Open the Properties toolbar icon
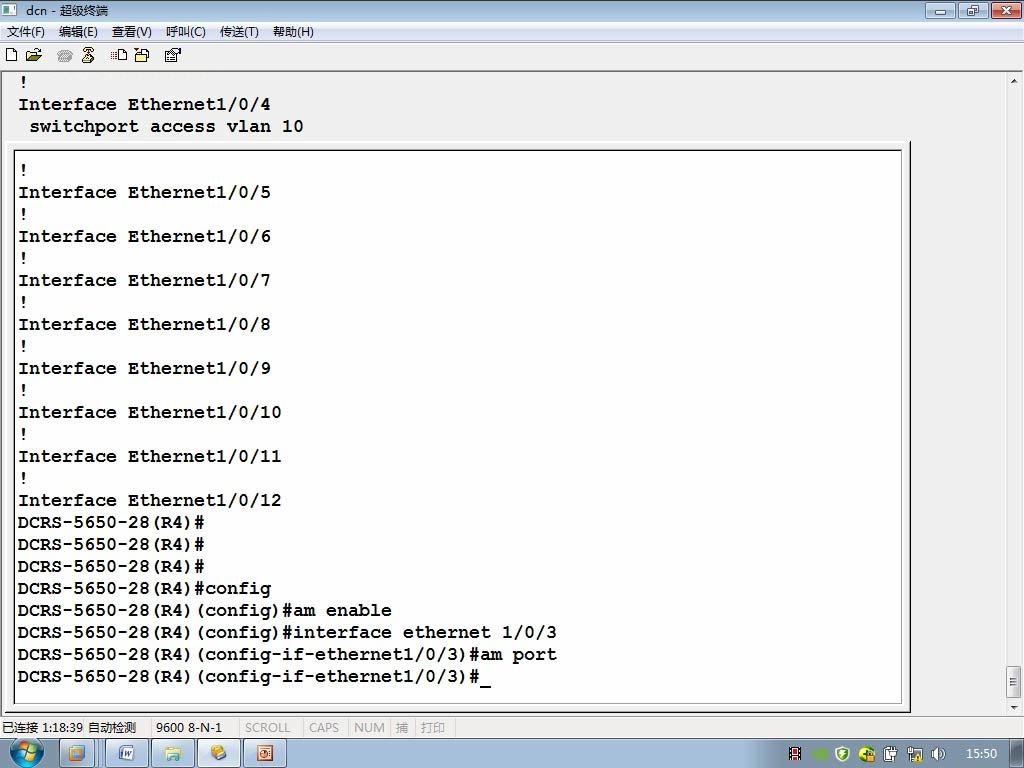 coord(172,56)
